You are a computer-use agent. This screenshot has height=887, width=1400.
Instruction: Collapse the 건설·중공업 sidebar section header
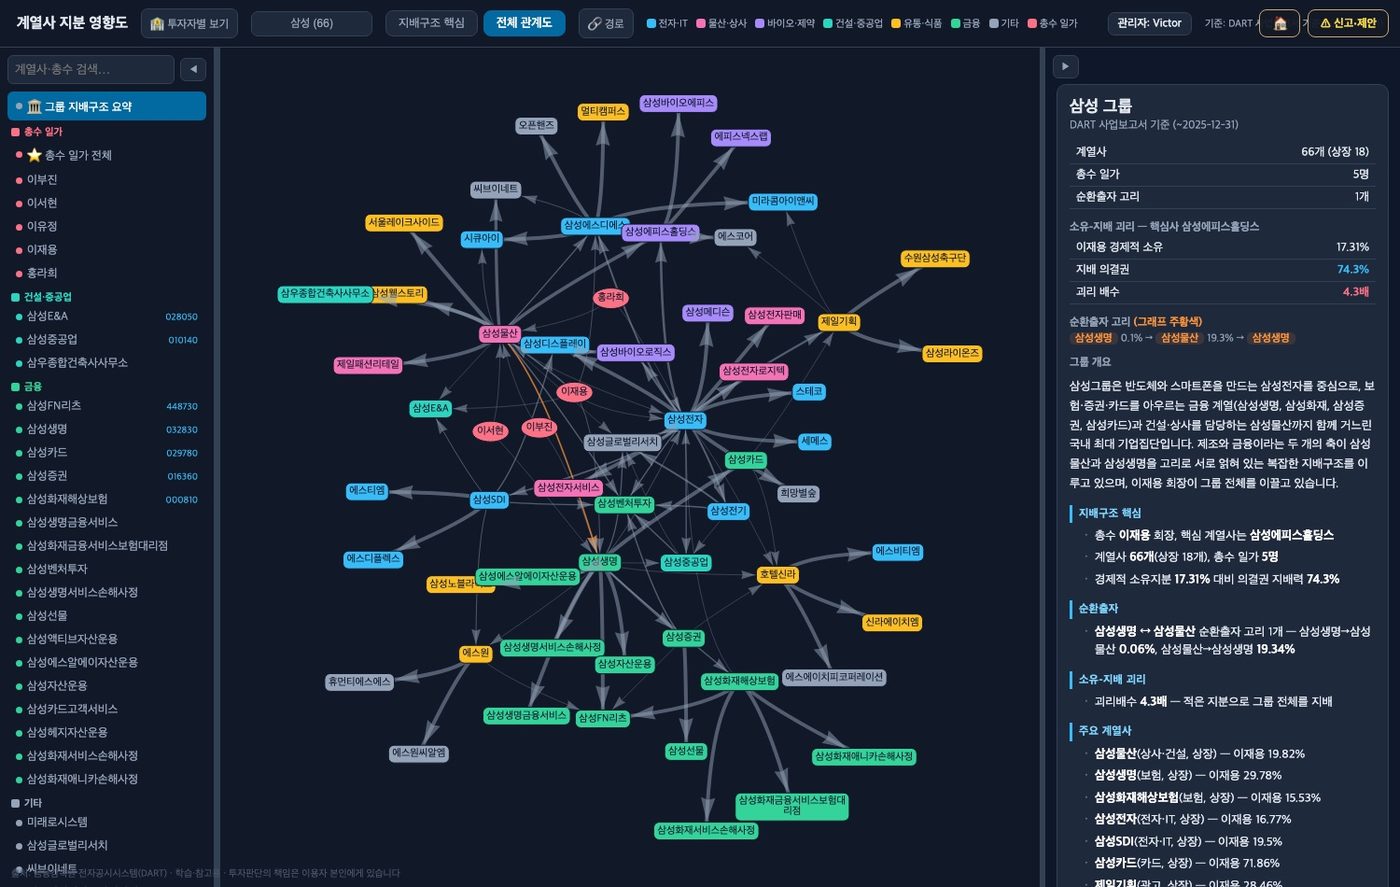point(107,297)
